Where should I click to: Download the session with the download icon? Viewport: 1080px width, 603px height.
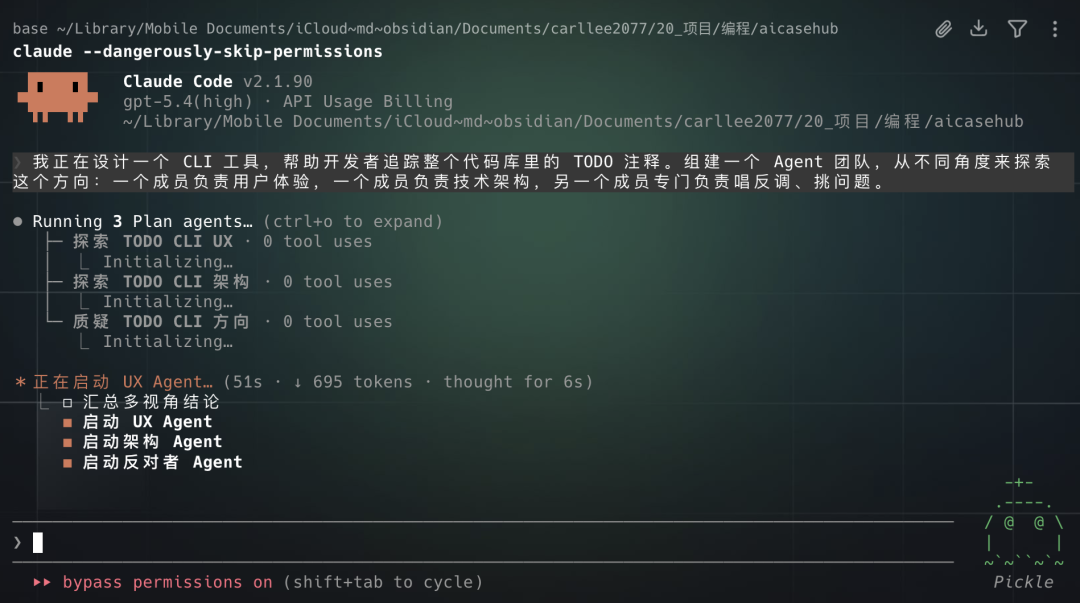coord(980,28)
